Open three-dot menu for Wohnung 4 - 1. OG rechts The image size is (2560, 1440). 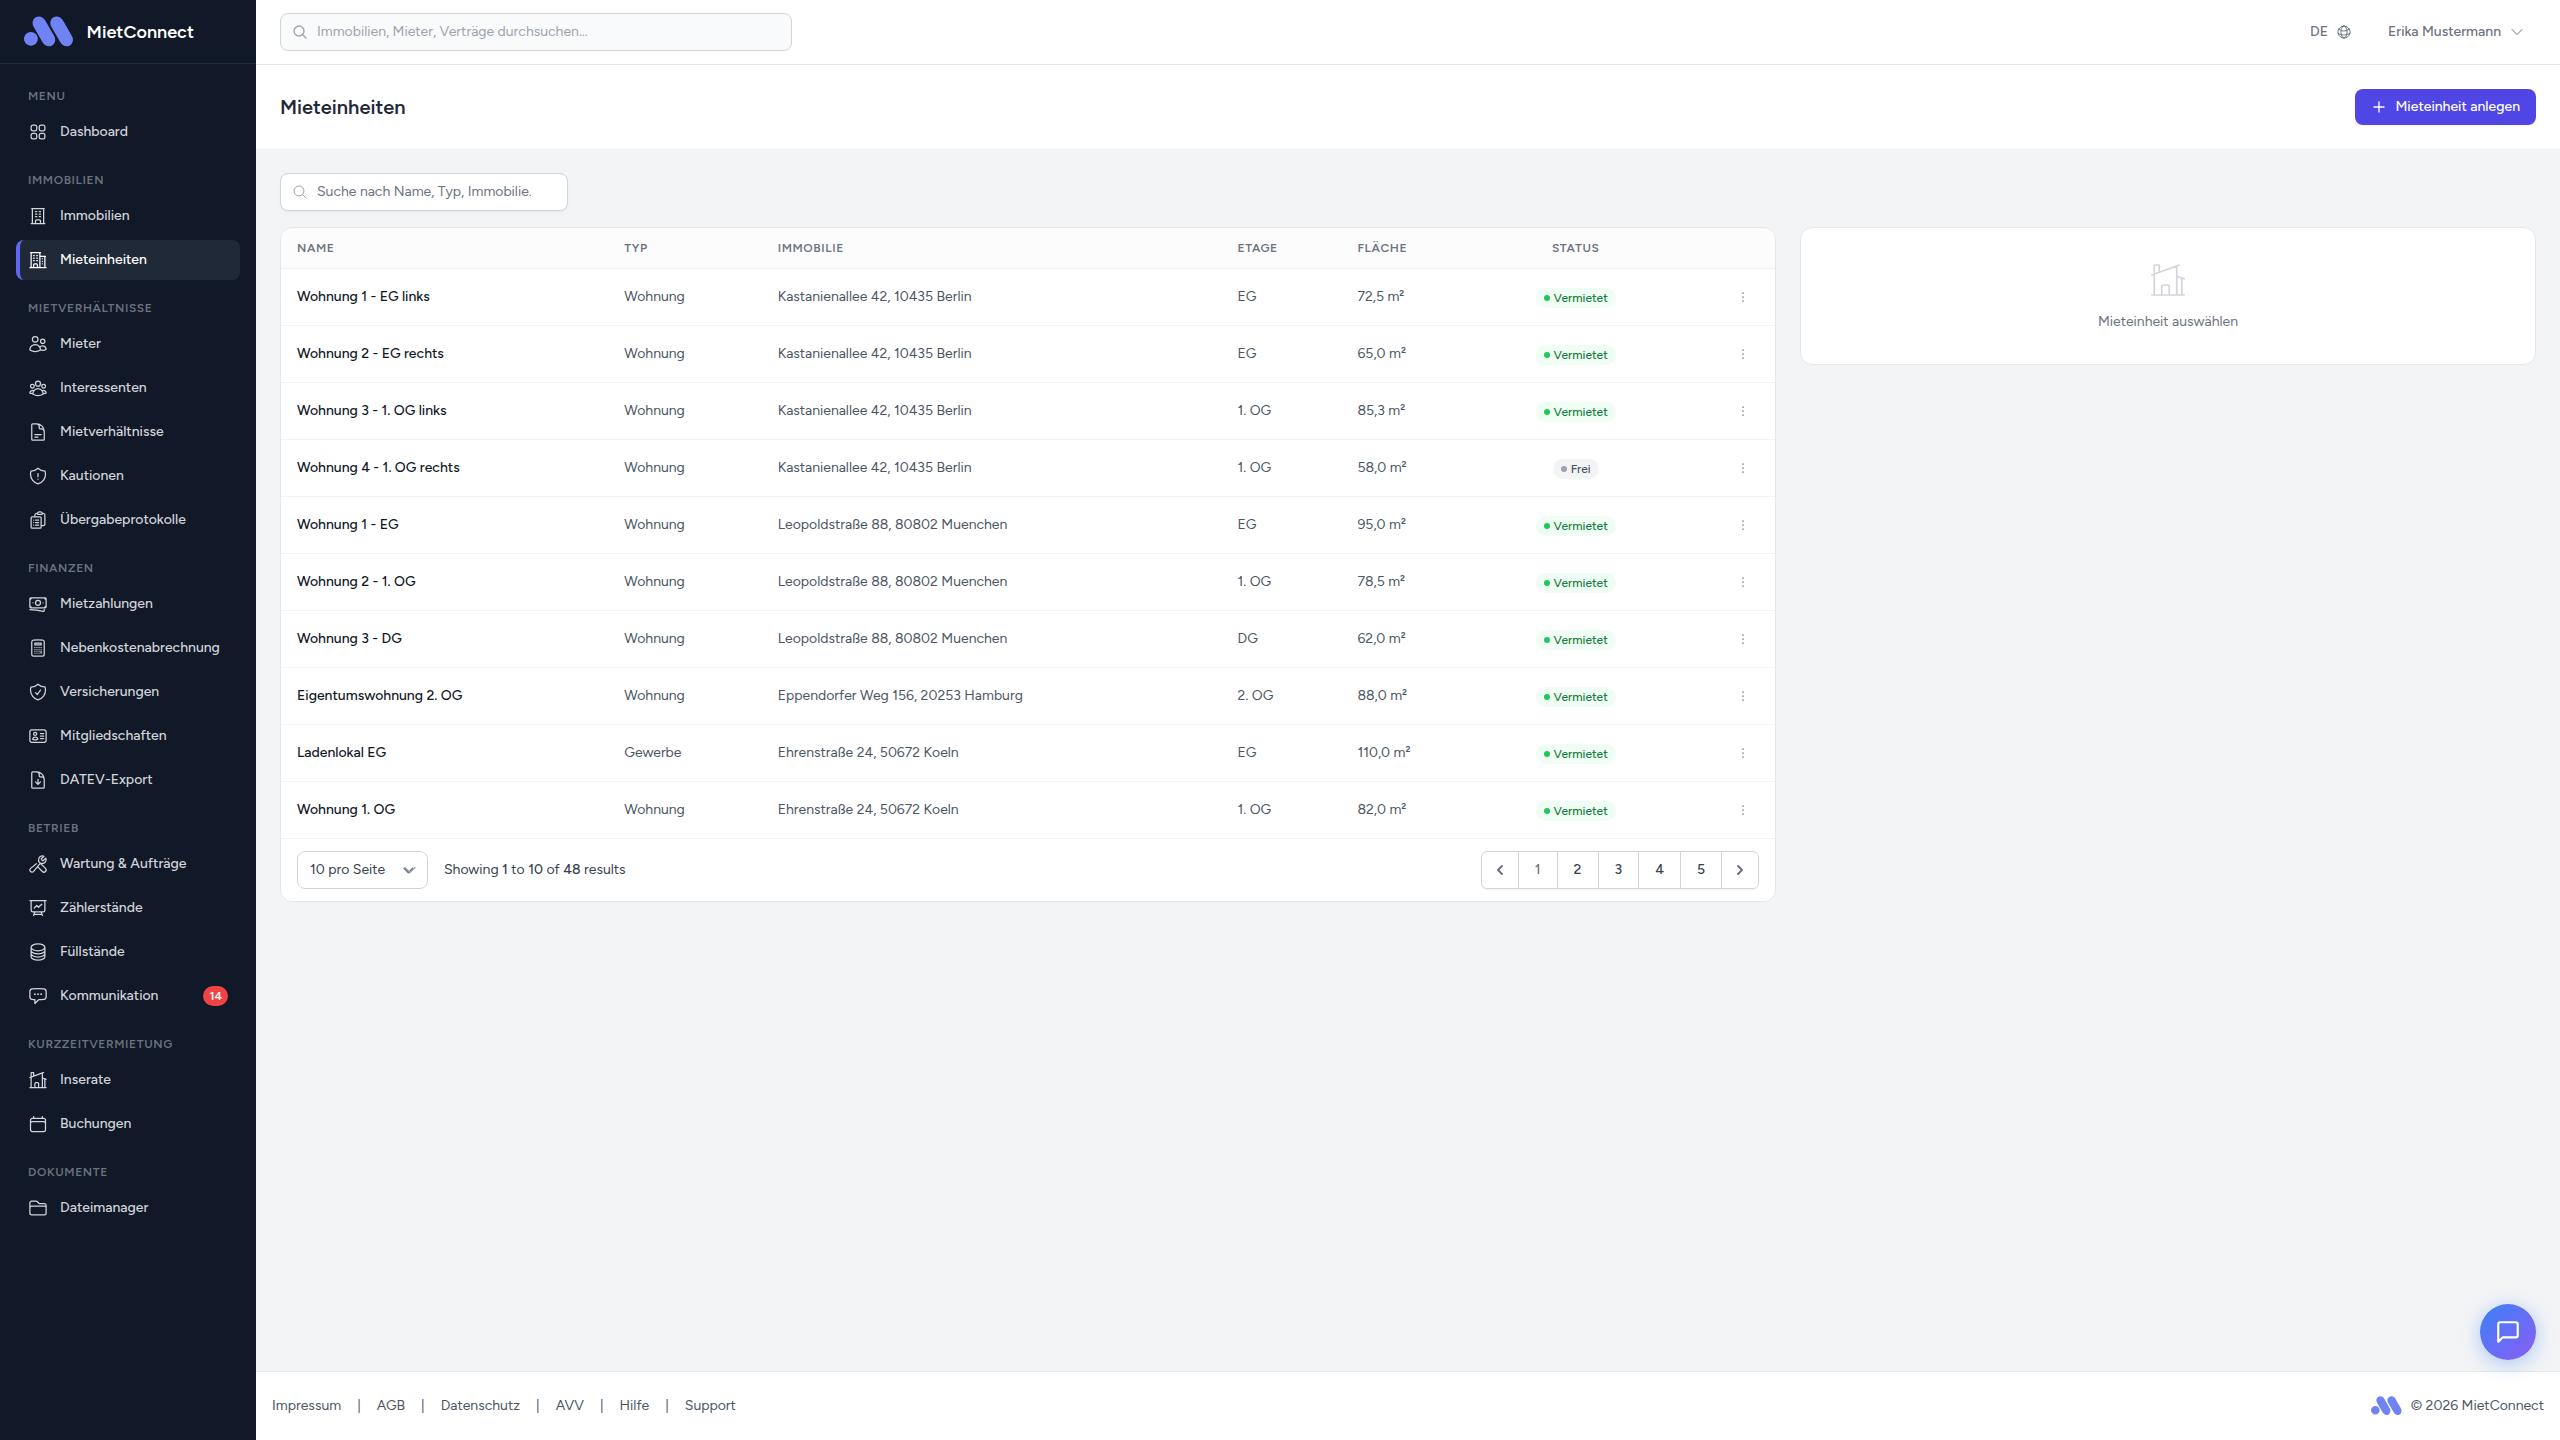(1742, 468)
